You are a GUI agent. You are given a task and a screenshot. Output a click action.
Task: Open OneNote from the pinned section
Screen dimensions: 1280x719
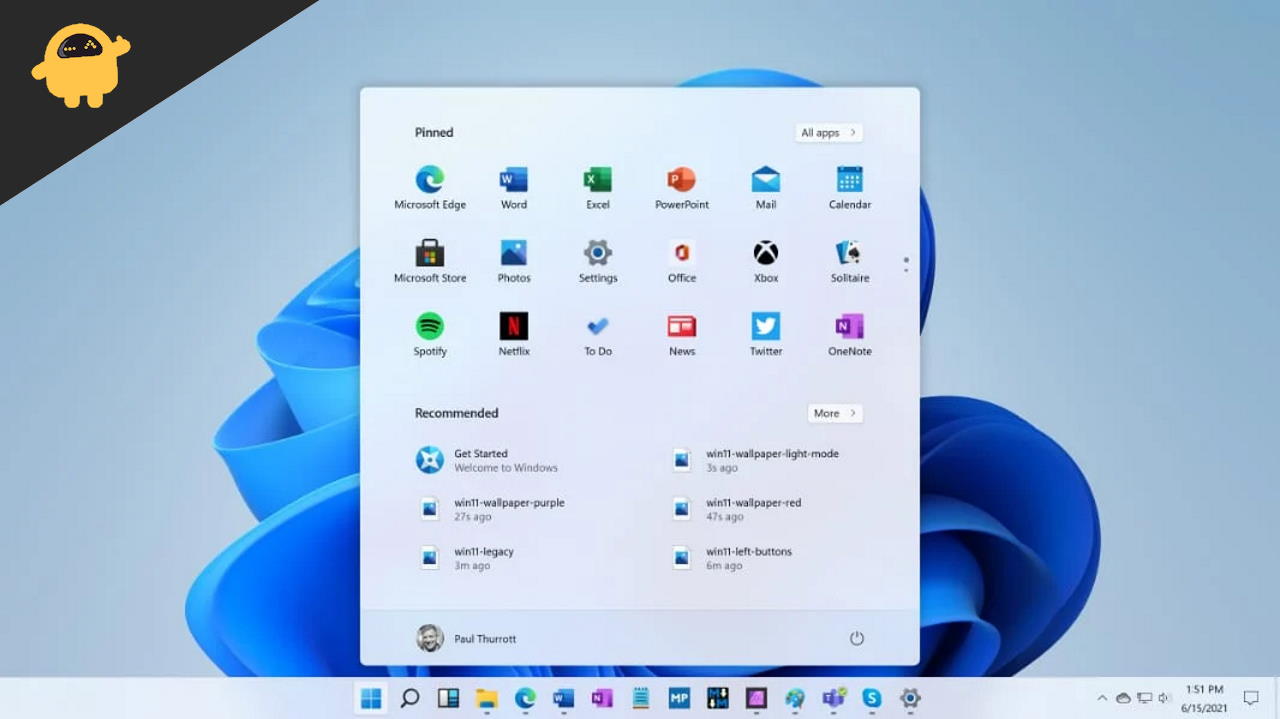coord(850,334)
